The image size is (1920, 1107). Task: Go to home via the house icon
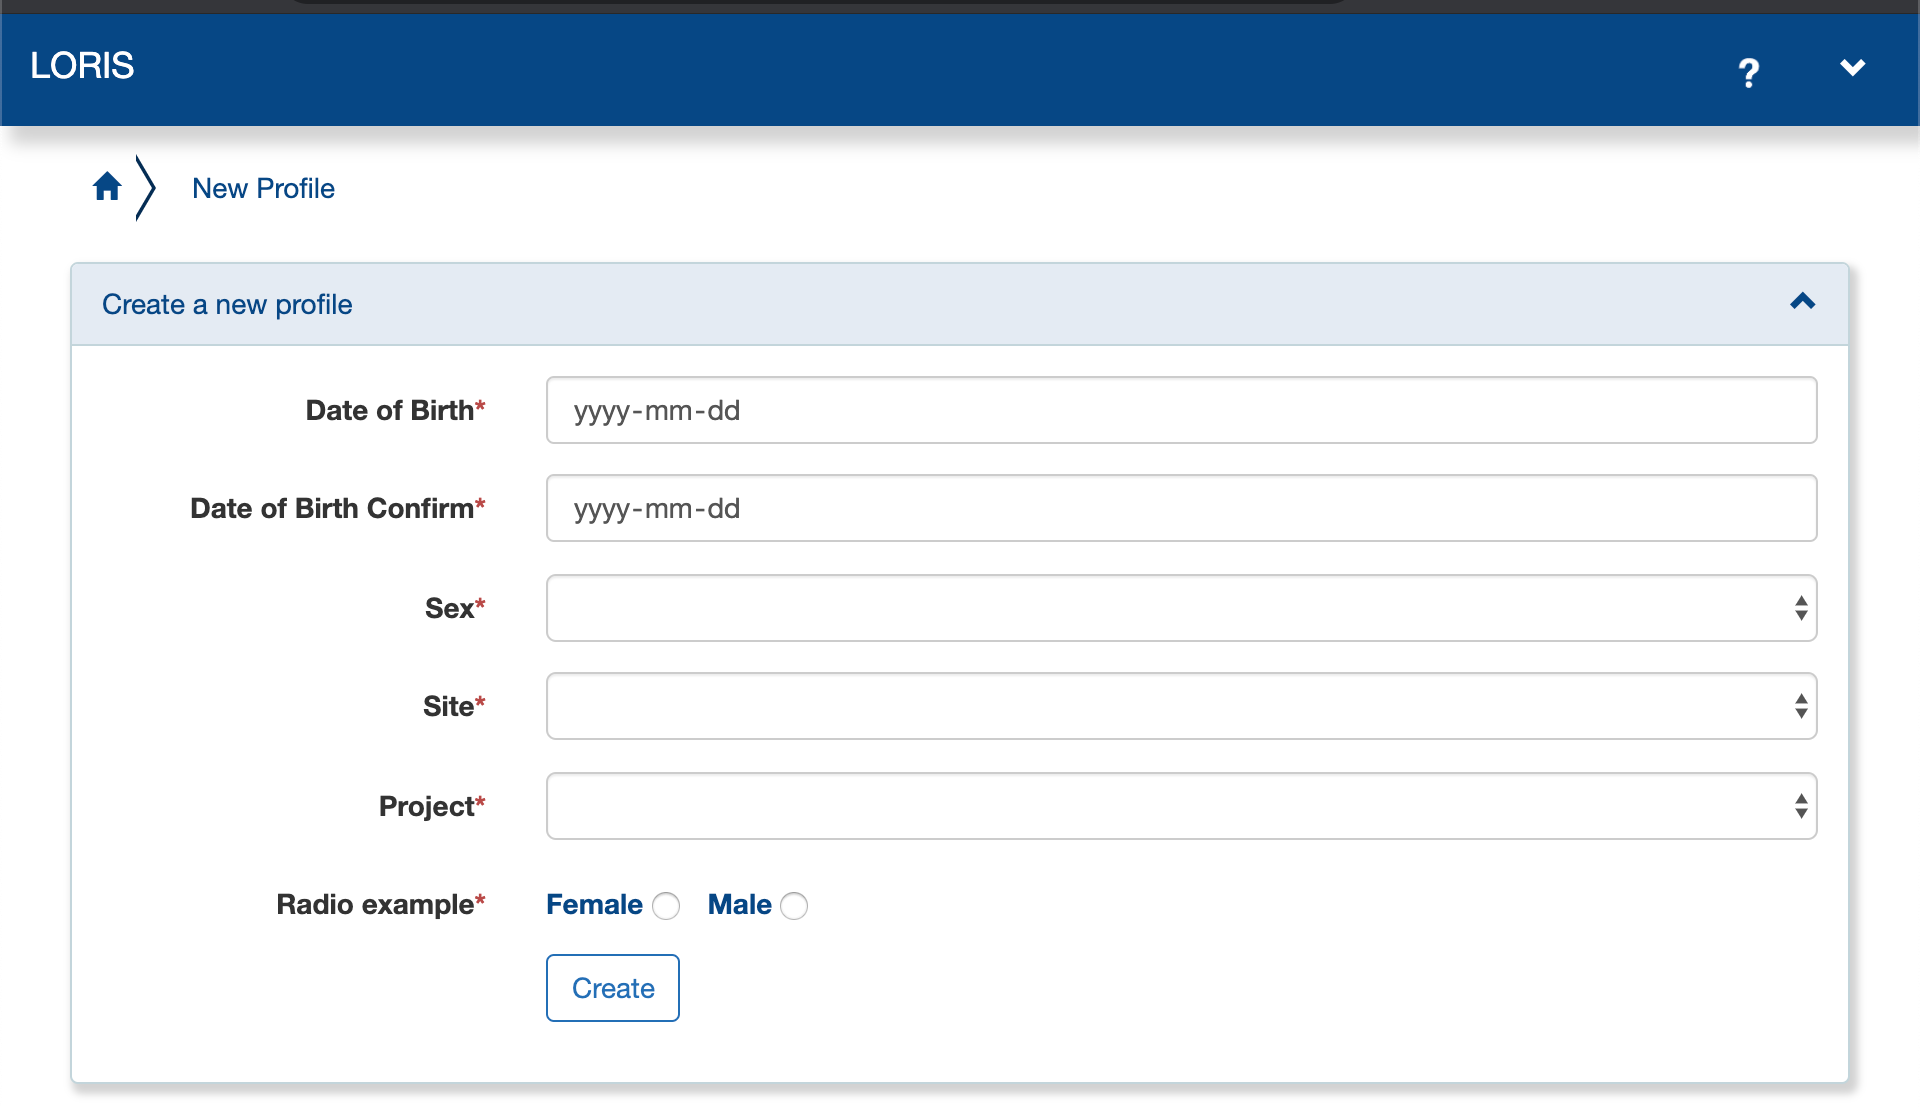[x=107, y=186]
